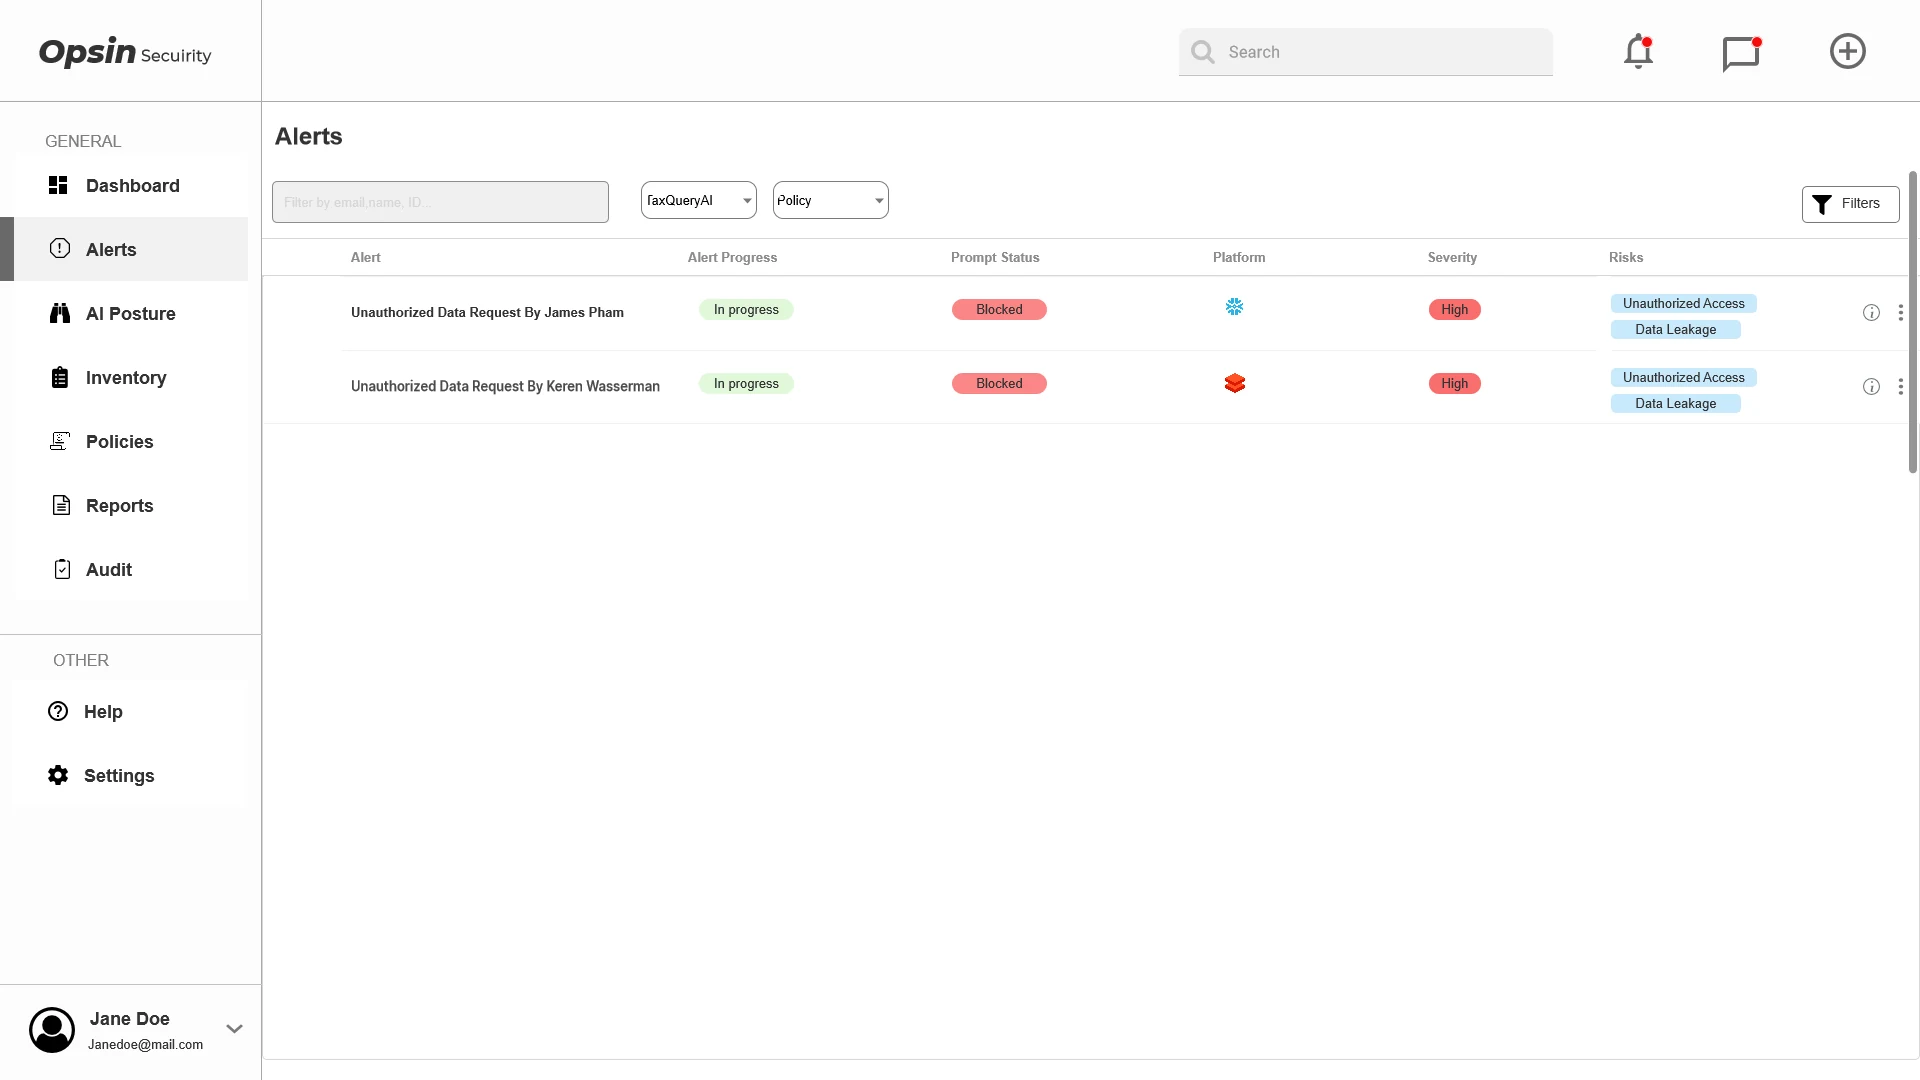Expand the Jane Doe account chevron
The height and width of the screenshot is (1080, 1920).
(x=235, y=1028)
